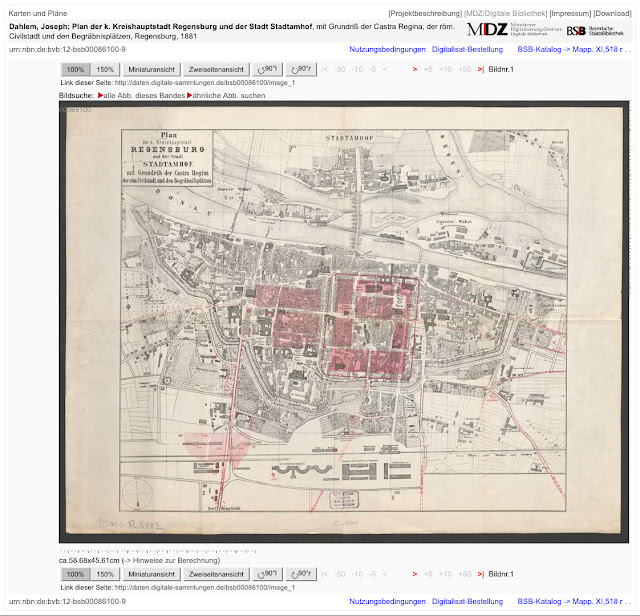This screenshot has height=616, width=640.
Task: Click the Dahlem, Joseph map title text
Action: (232, 31)
